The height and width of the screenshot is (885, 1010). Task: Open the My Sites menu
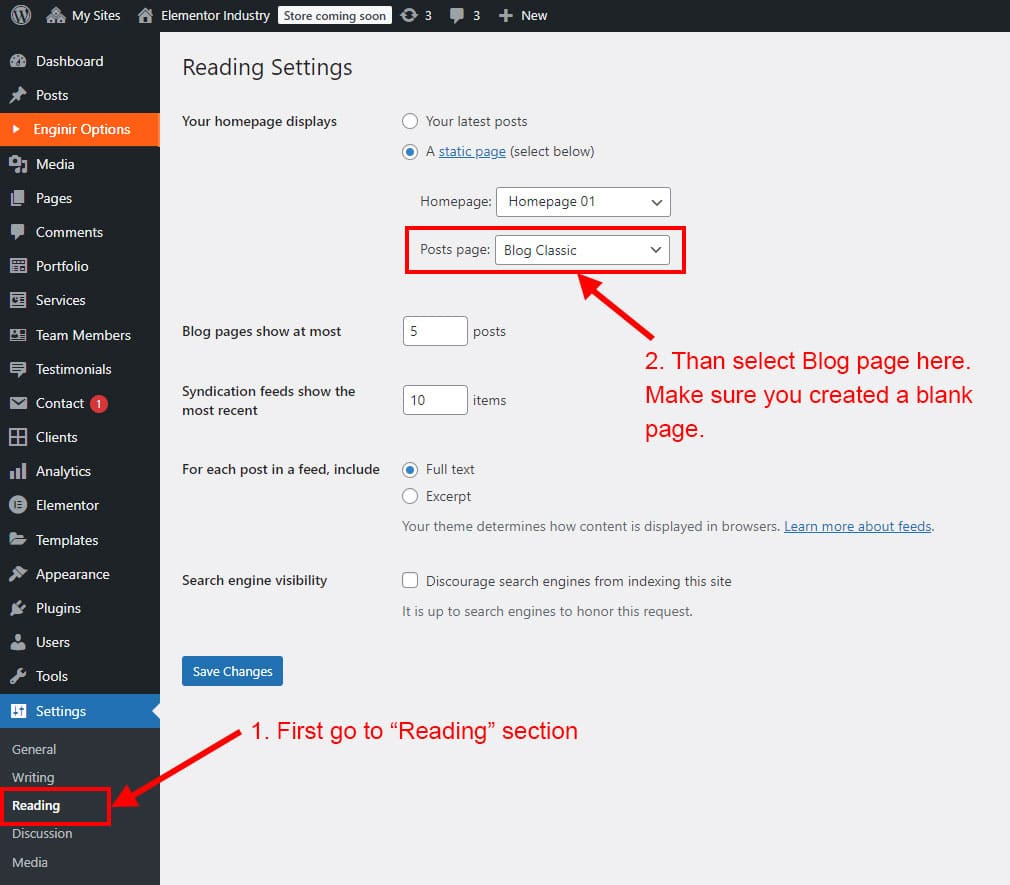84,15
